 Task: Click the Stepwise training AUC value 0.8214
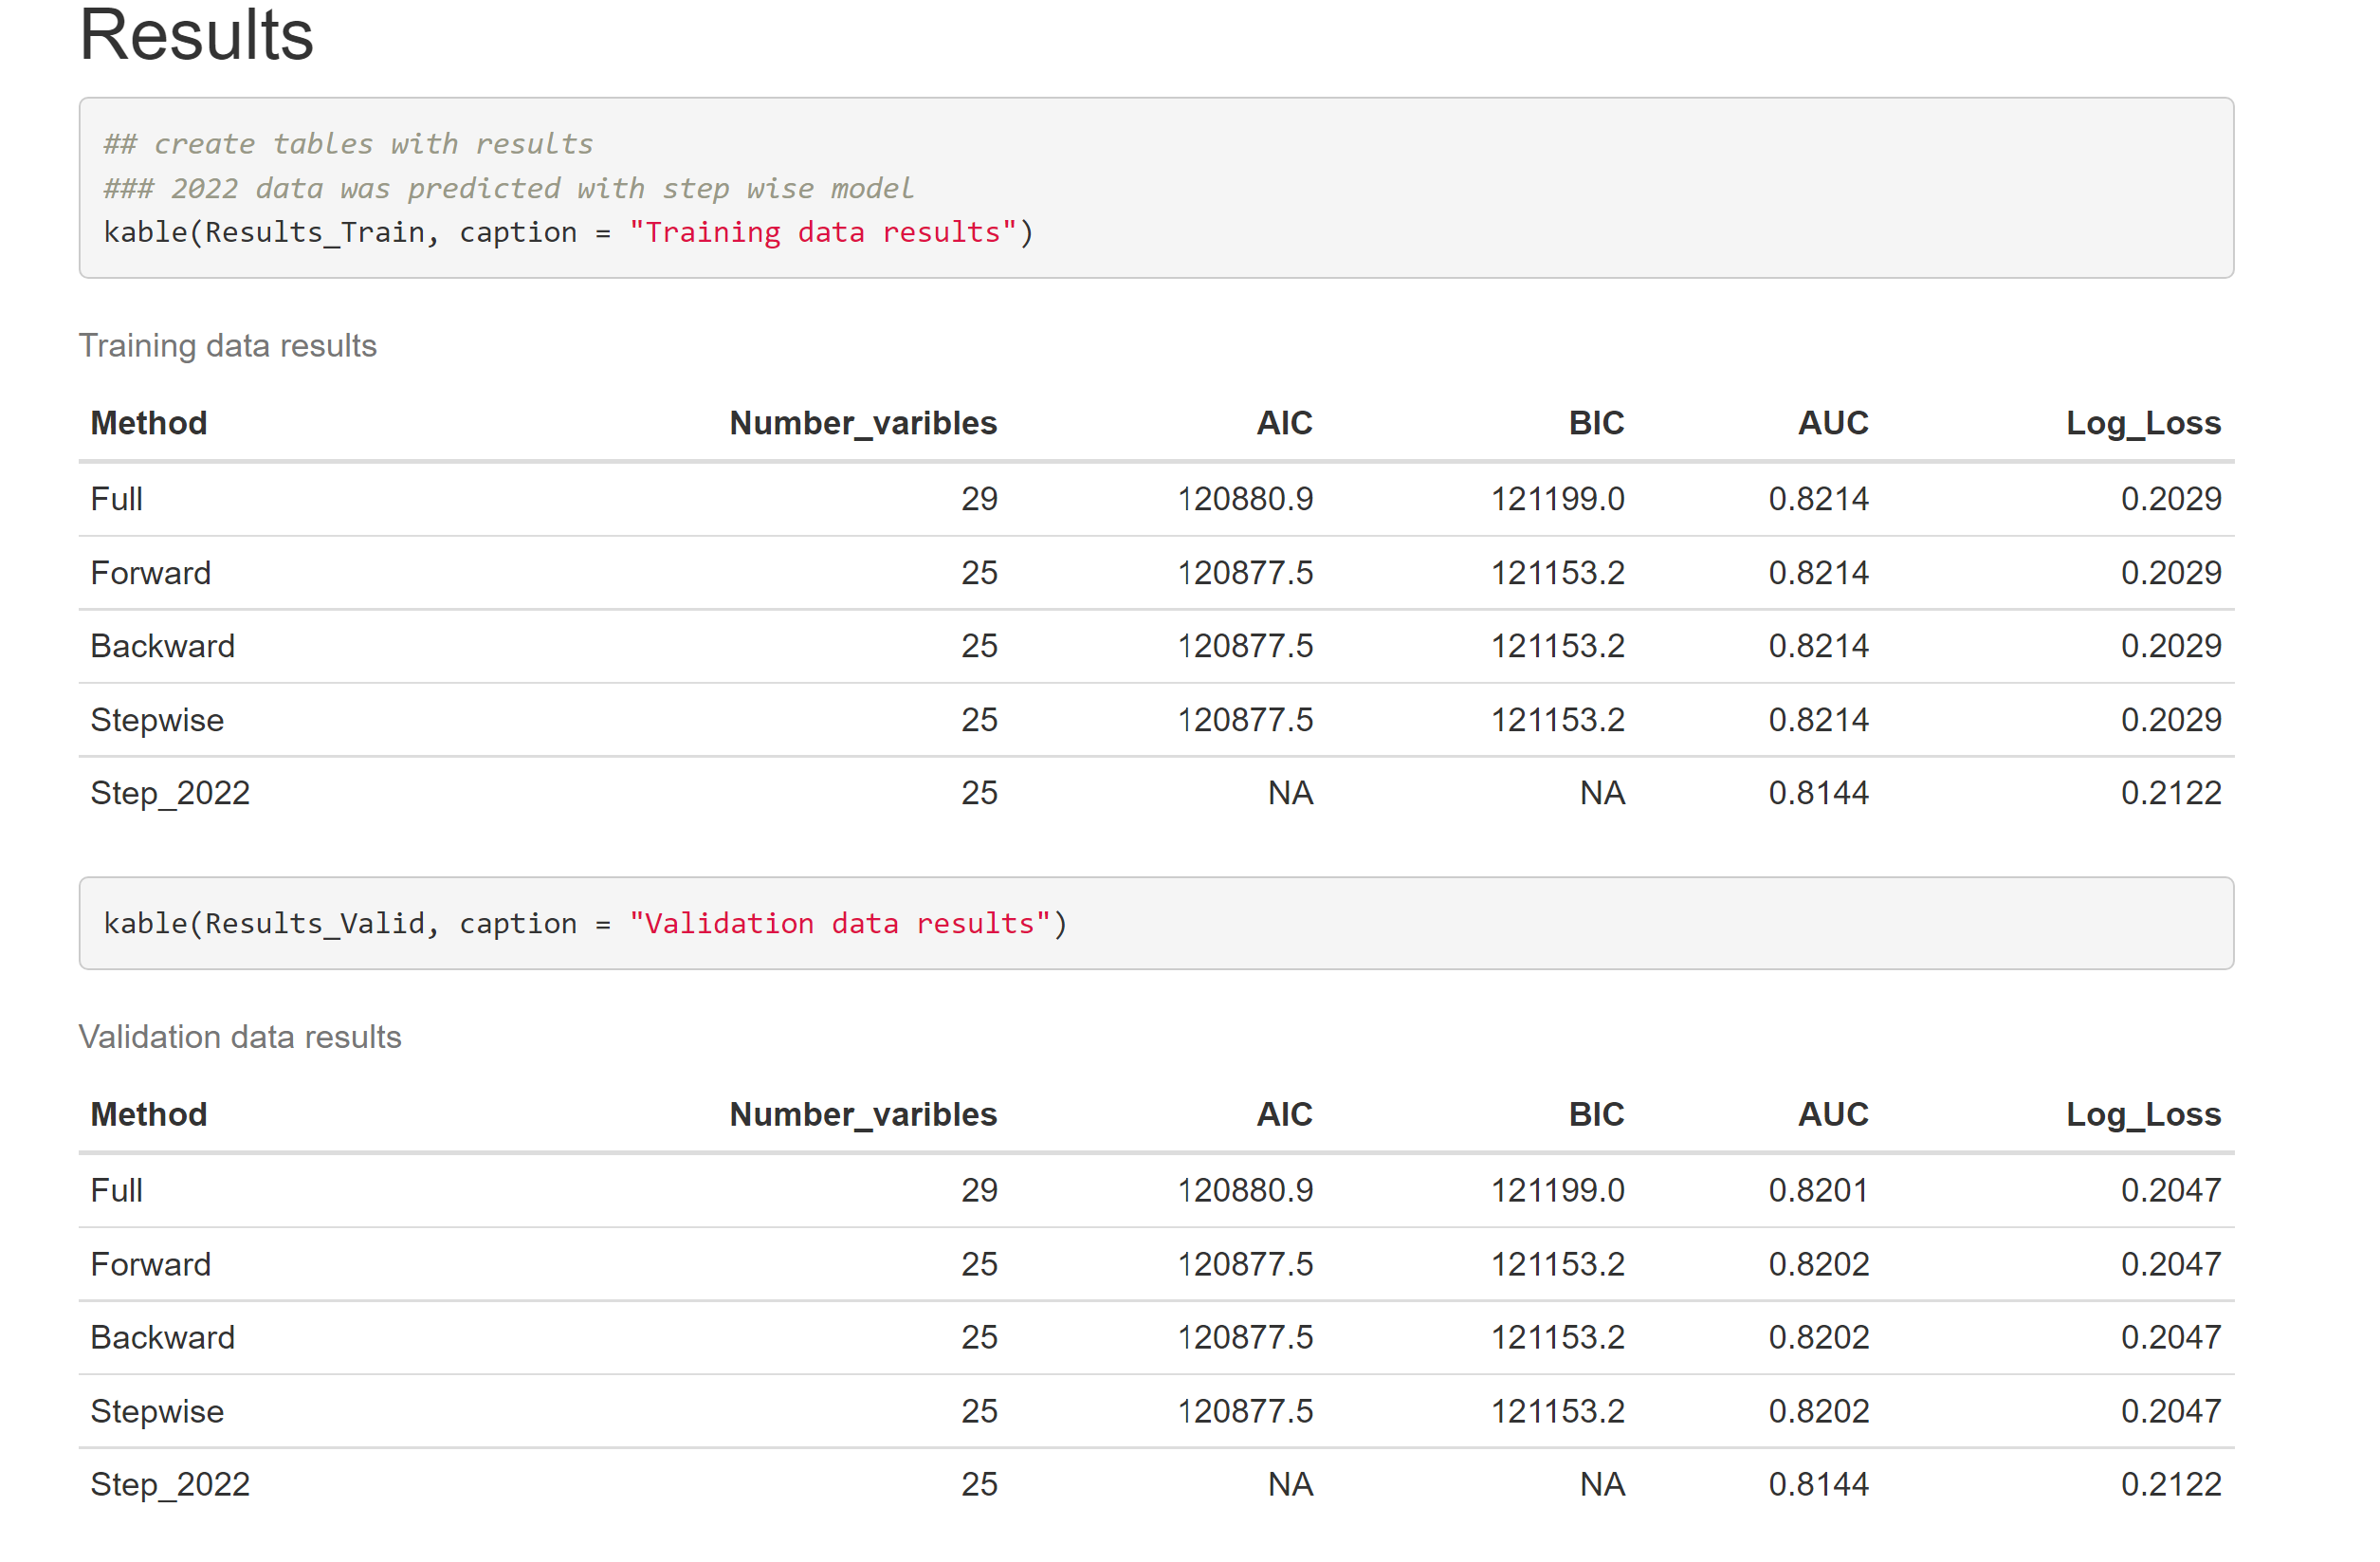click(x=1819, y=719)
